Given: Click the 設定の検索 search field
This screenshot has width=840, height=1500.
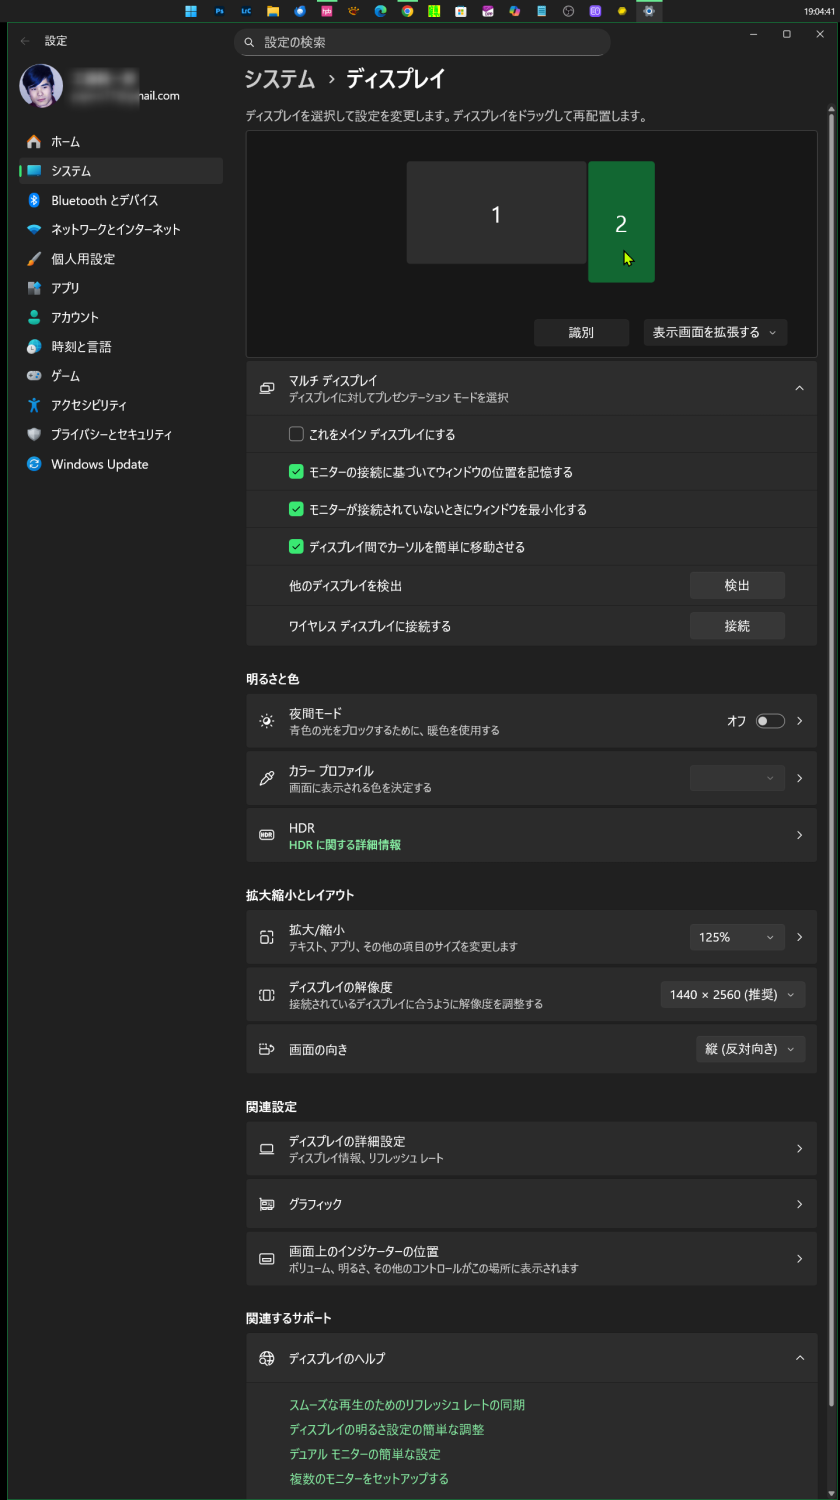Looking at the screenshot, I should click(422, 42).
